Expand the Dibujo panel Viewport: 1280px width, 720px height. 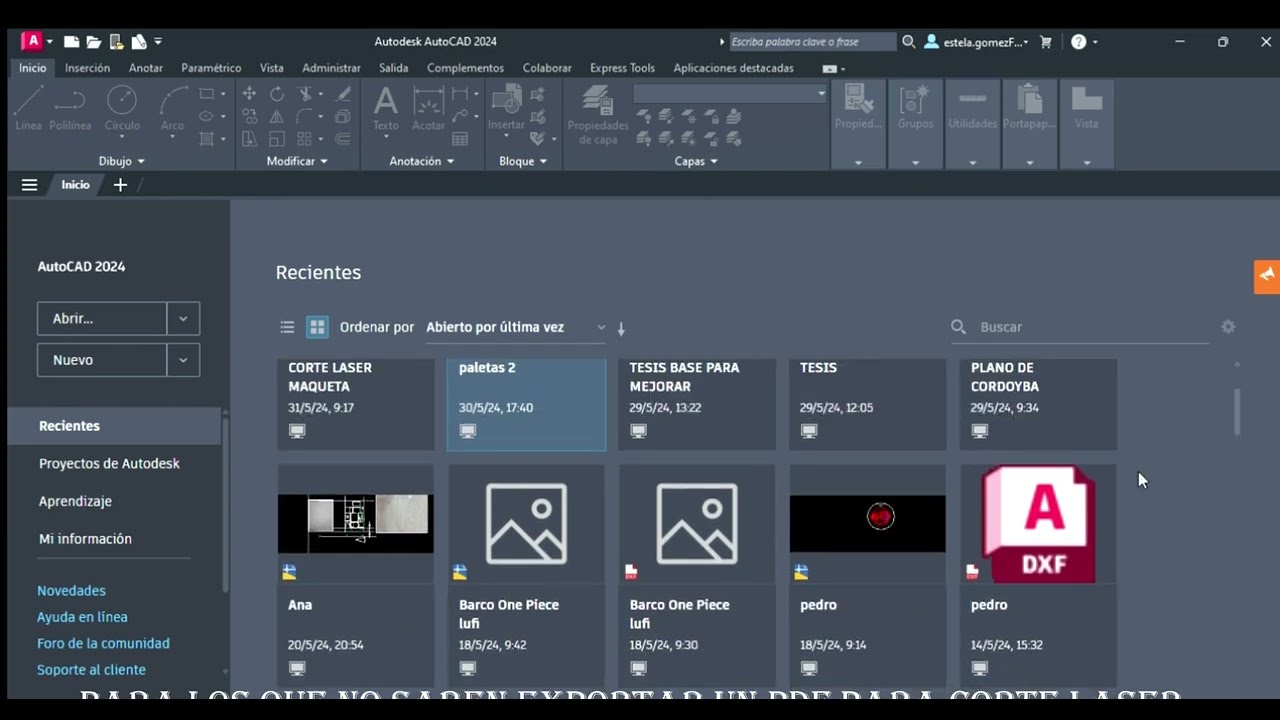click(x=122, y=161)
